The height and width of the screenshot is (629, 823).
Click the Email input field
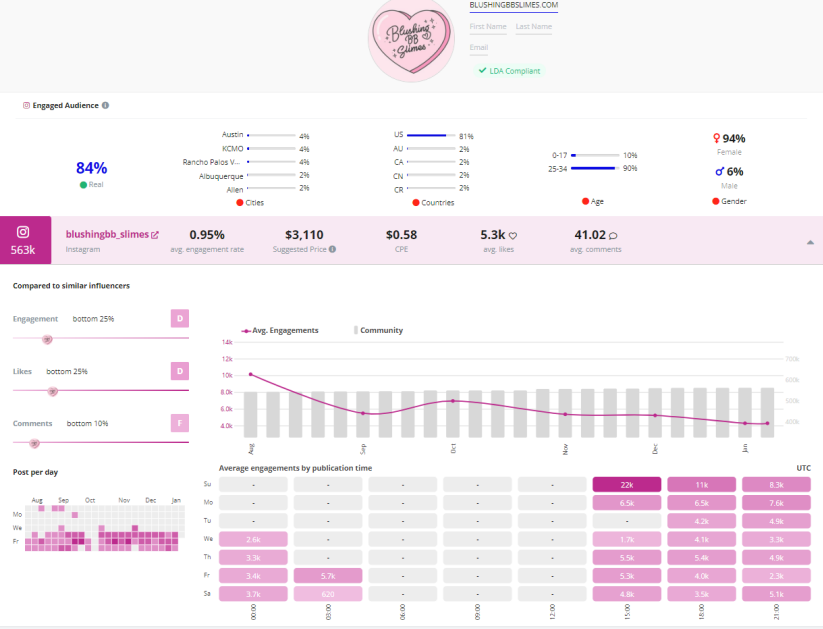510,48
